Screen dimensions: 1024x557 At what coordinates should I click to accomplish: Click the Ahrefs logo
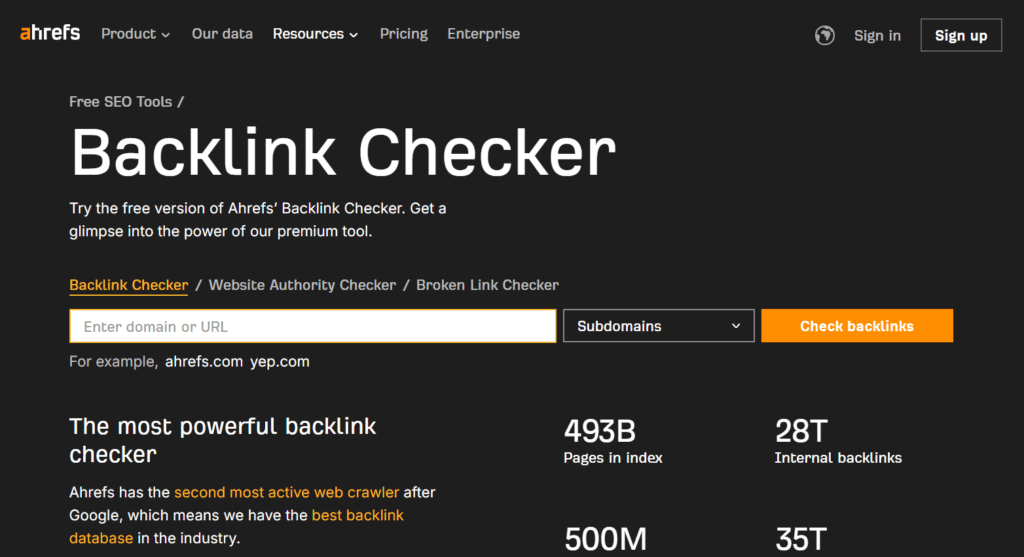[x=50, y=33]
